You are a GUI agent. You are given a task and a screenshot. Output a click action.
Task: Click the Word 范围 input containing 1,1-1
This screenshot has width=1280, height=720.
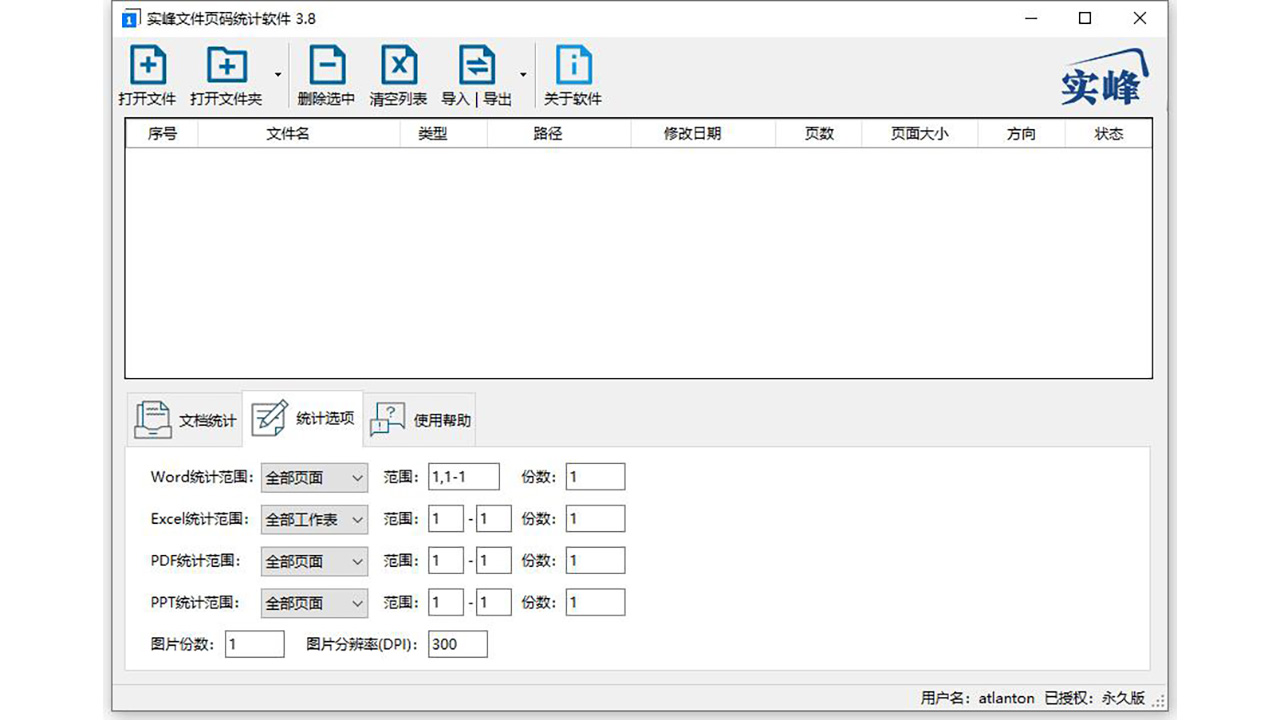pyautogui.click(x=465, y=477)
